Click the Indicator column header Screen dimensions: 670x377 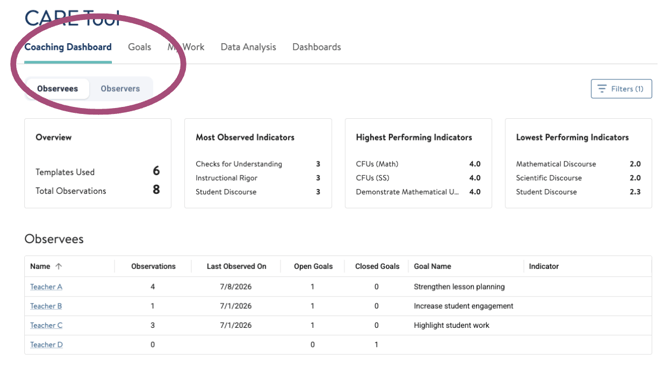point(544,266)
